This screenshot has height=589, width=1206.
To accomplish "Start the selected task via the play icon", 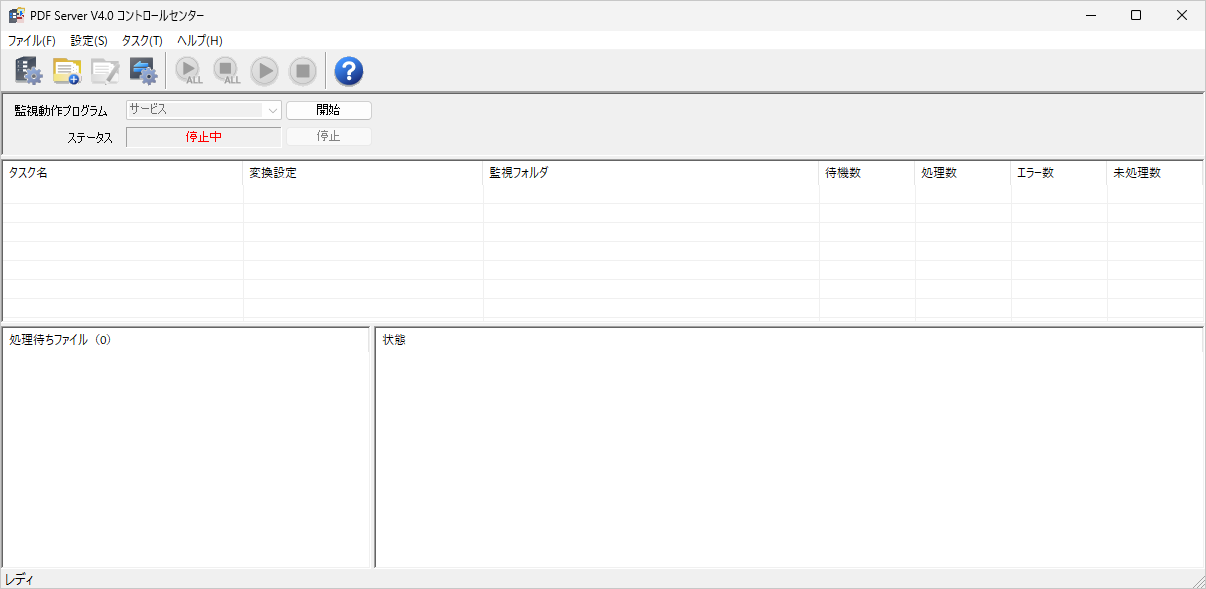I will pos(264,70).
